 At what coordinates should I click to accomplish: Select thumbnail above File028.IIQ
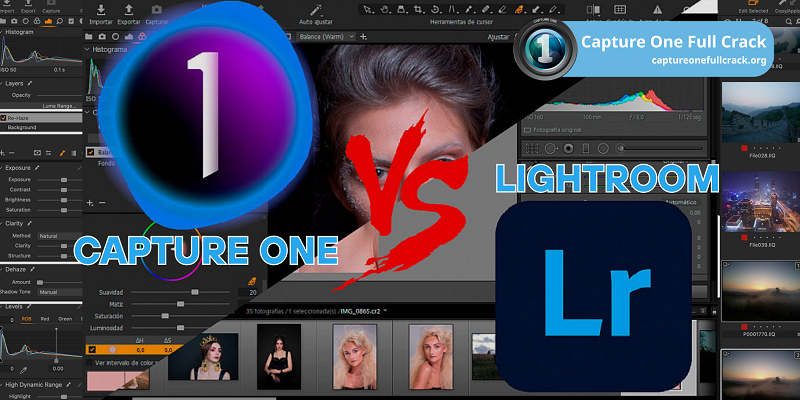coord(760,112)
